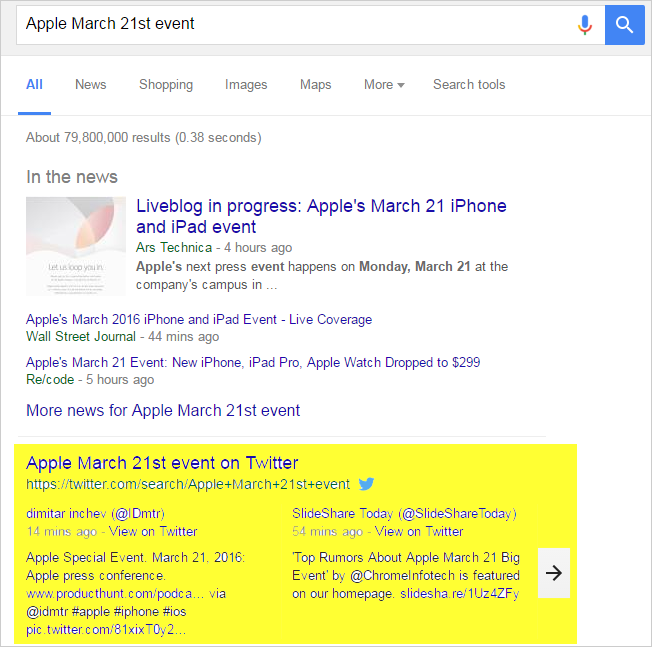
Task: Open the www.producthunt.com/podca link
Action: (115, 593)
